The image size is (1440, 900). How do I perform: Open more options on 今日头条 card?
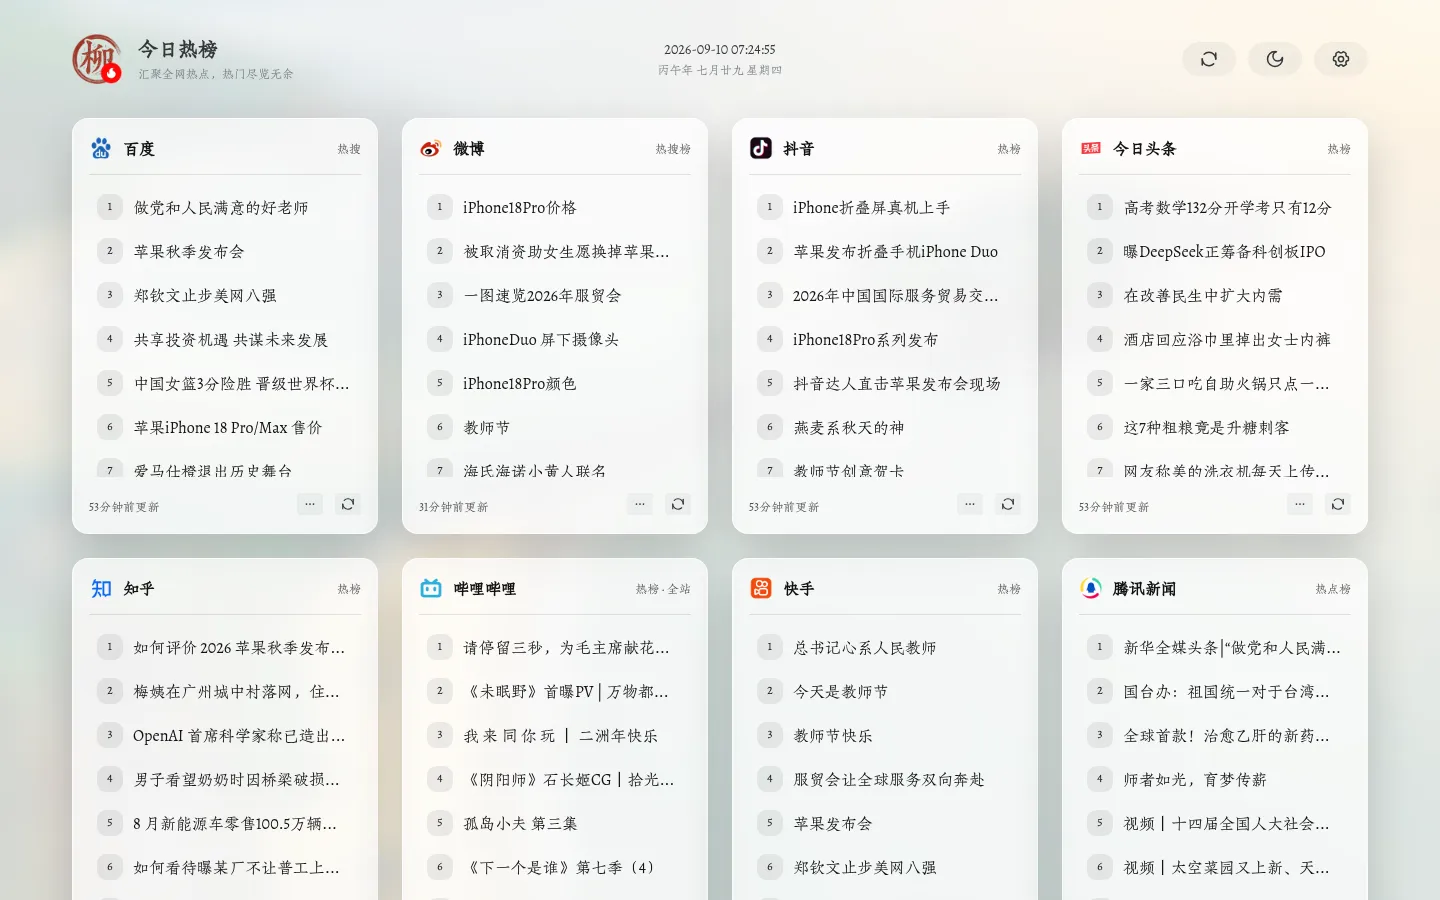point(1300,504)
